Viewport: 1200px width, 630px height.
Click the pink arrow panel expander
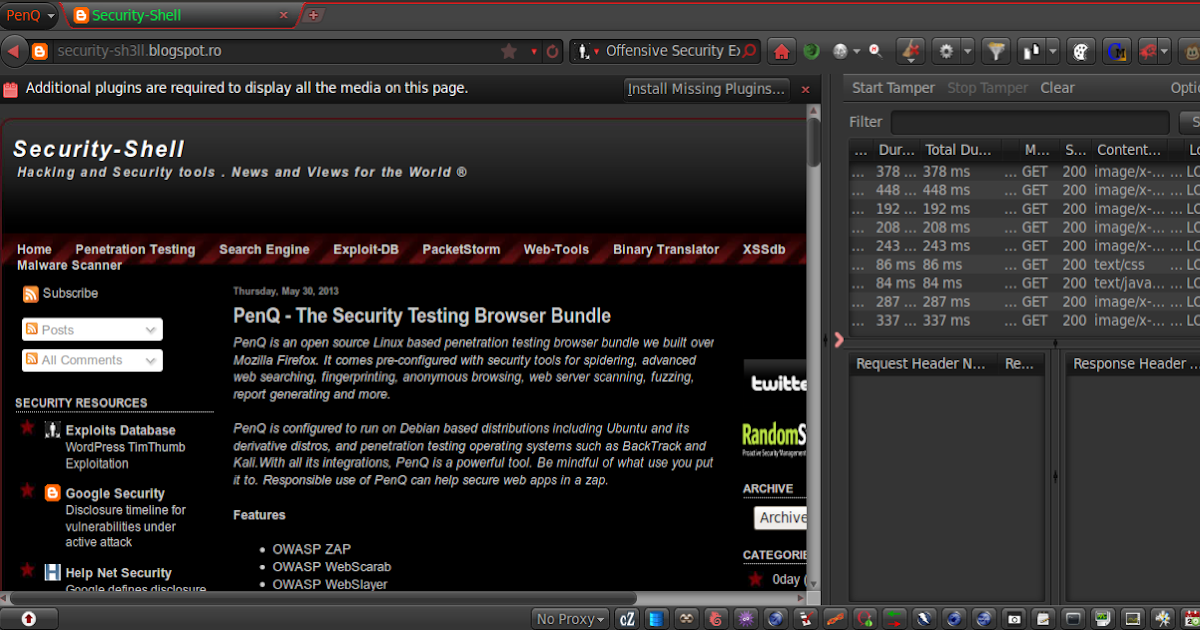click(x=839, y=340)
